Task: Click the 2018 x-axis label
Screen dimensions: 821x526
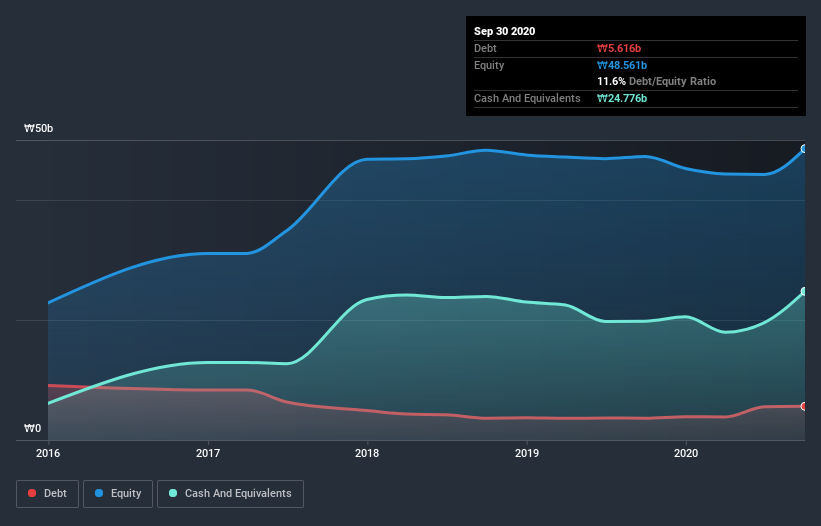Action: coord(367,453)
